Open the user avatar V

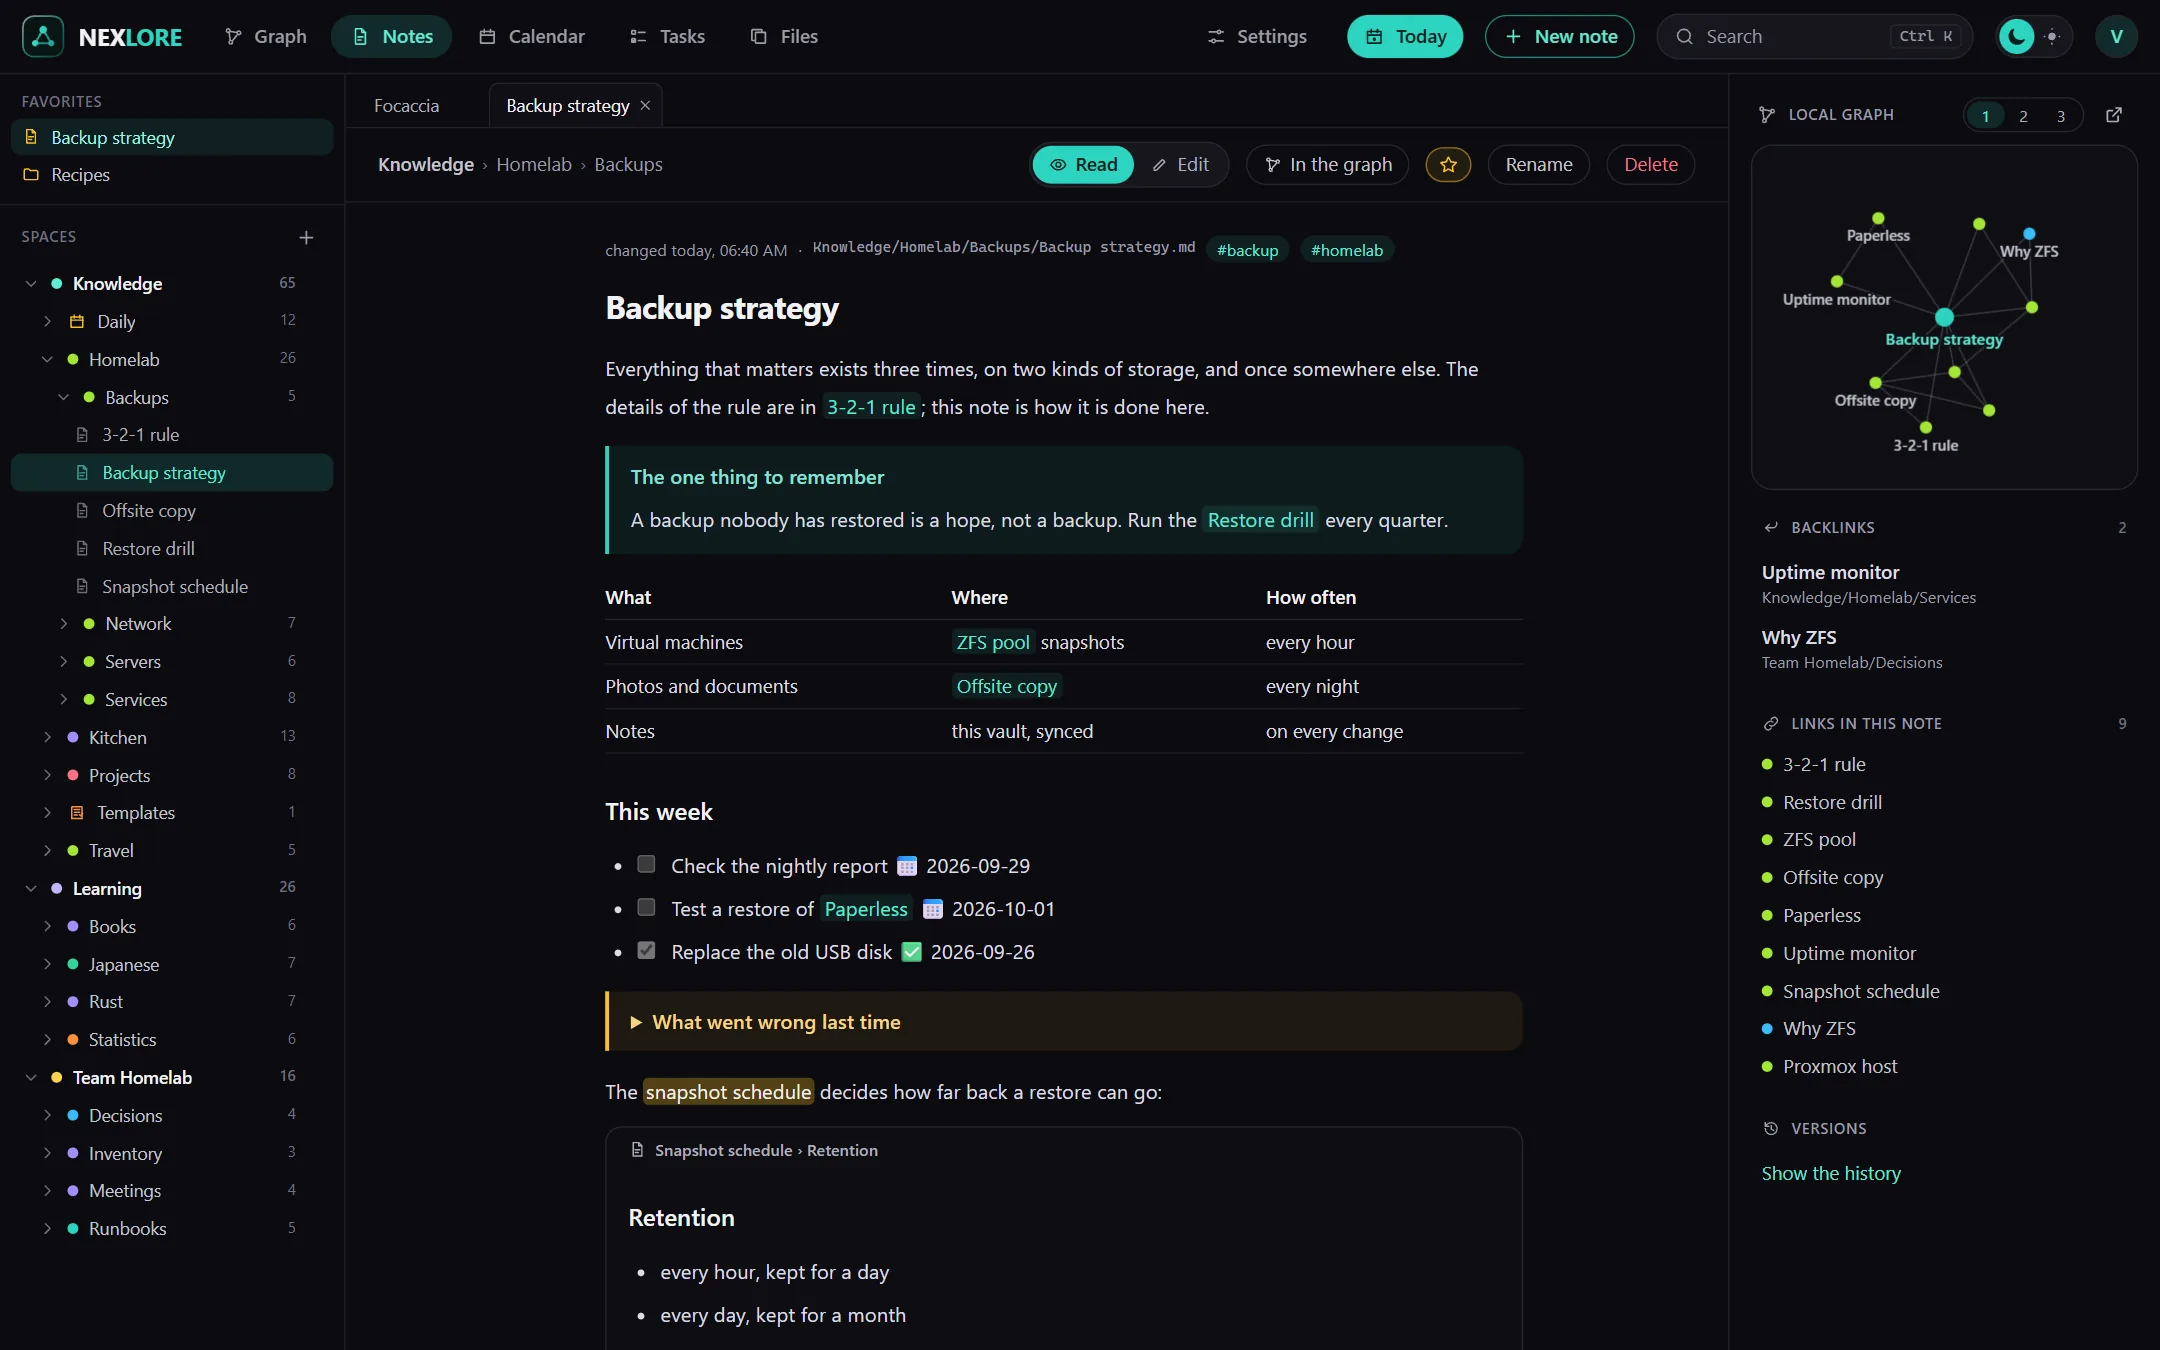click(x=2116, y=37)
